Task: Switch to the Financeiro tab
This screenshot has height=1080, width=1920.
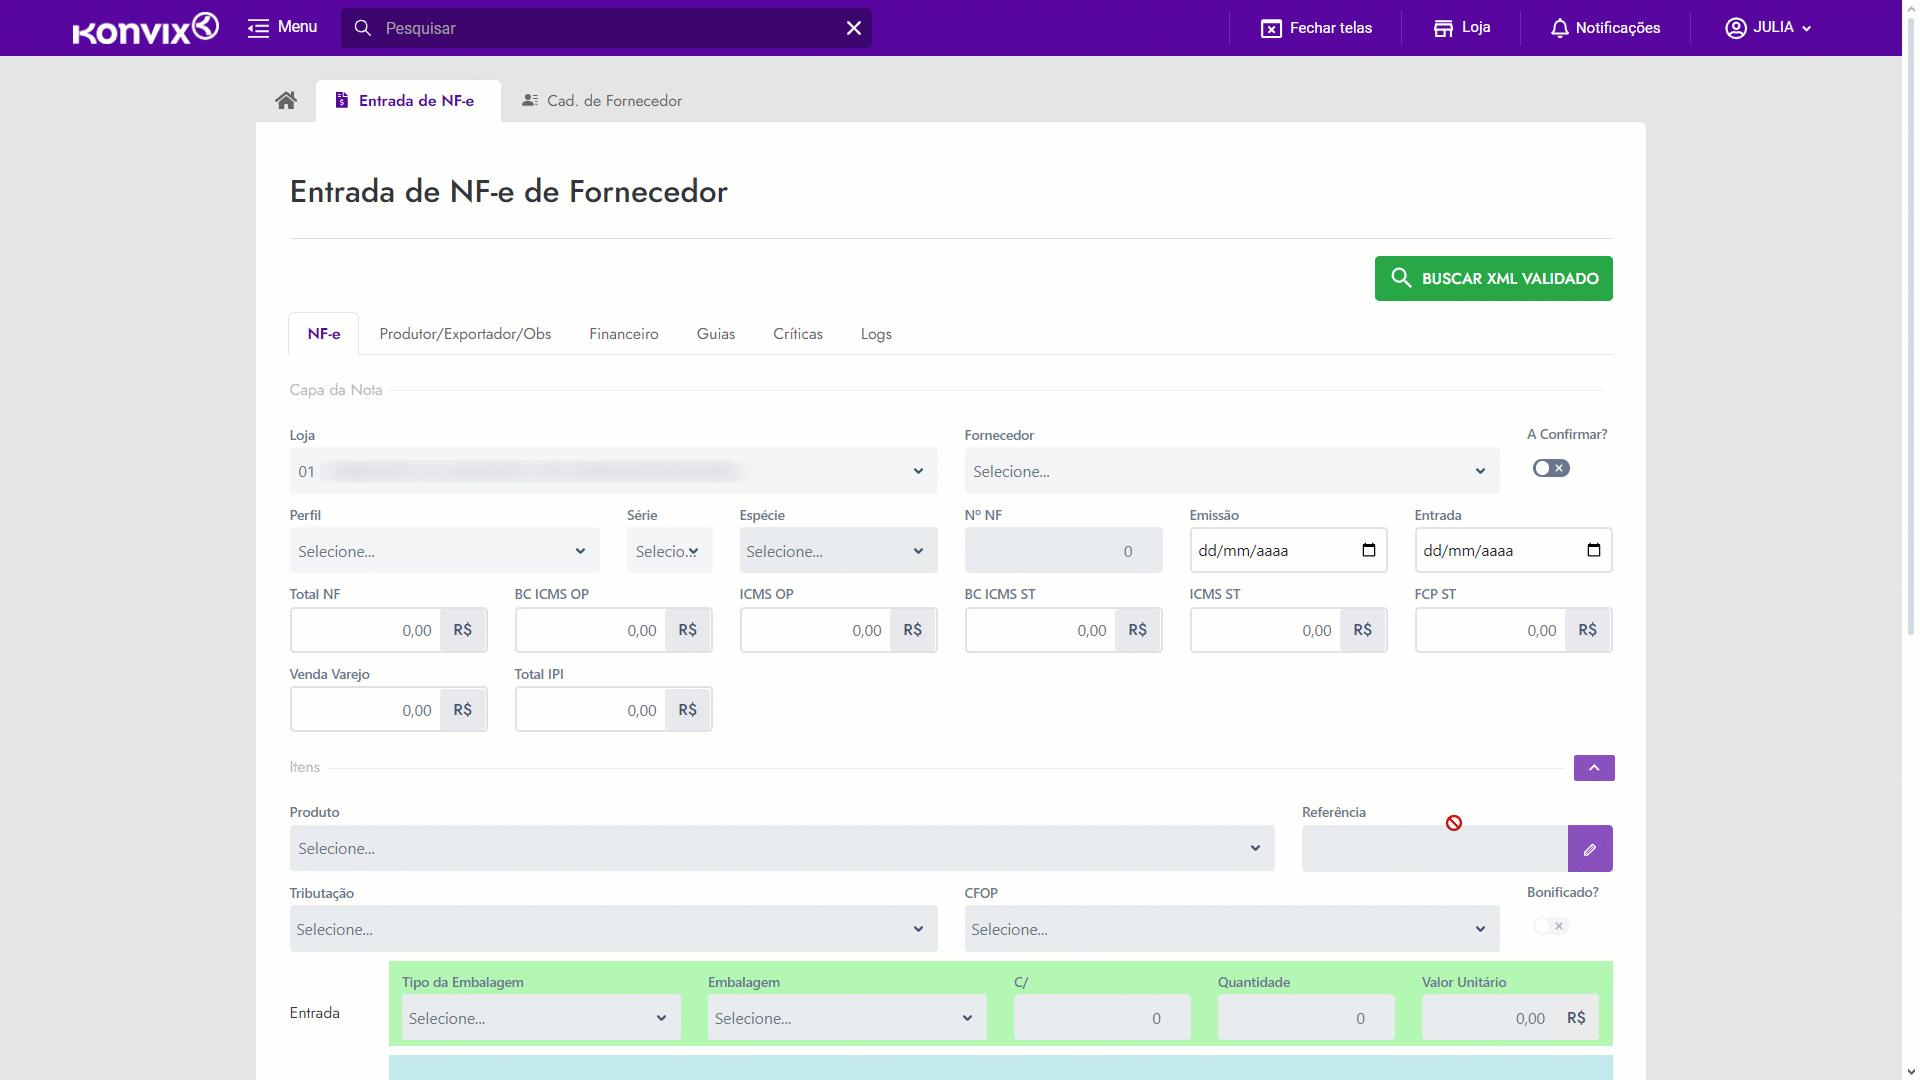Action: point(623,334)
